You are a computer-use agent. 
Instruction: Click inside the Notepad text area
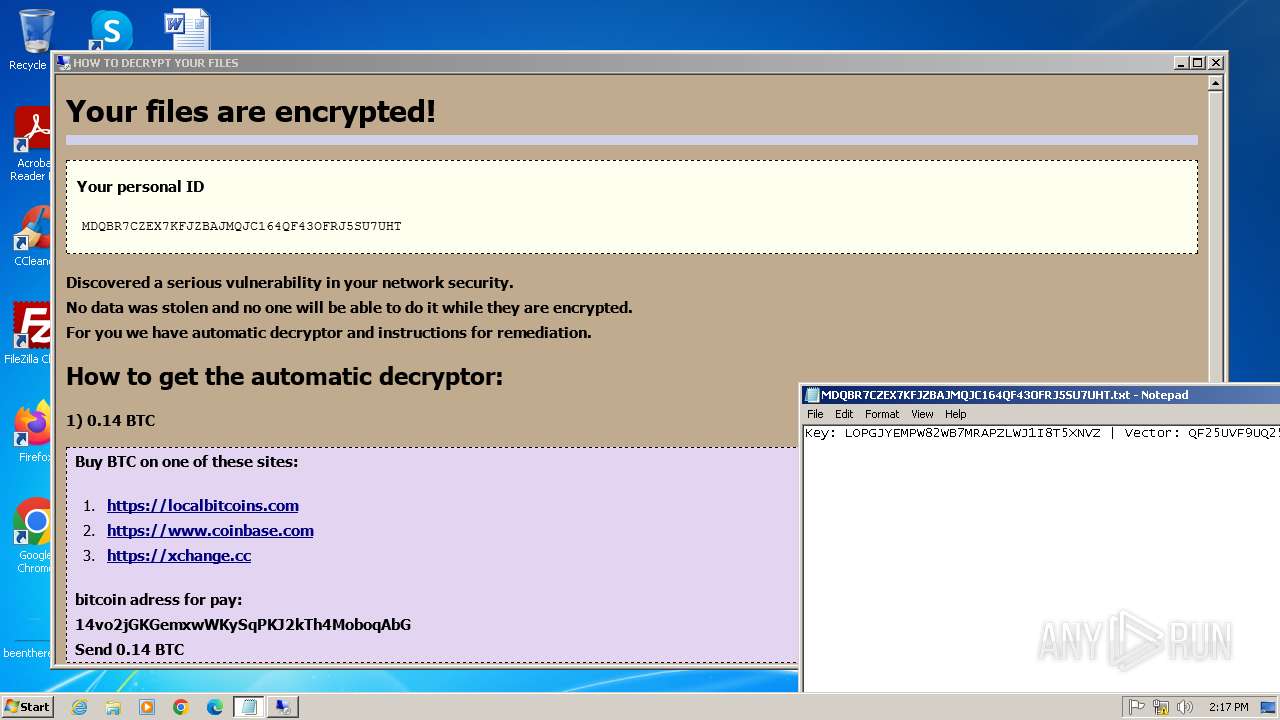click(x=1040, y=560)
